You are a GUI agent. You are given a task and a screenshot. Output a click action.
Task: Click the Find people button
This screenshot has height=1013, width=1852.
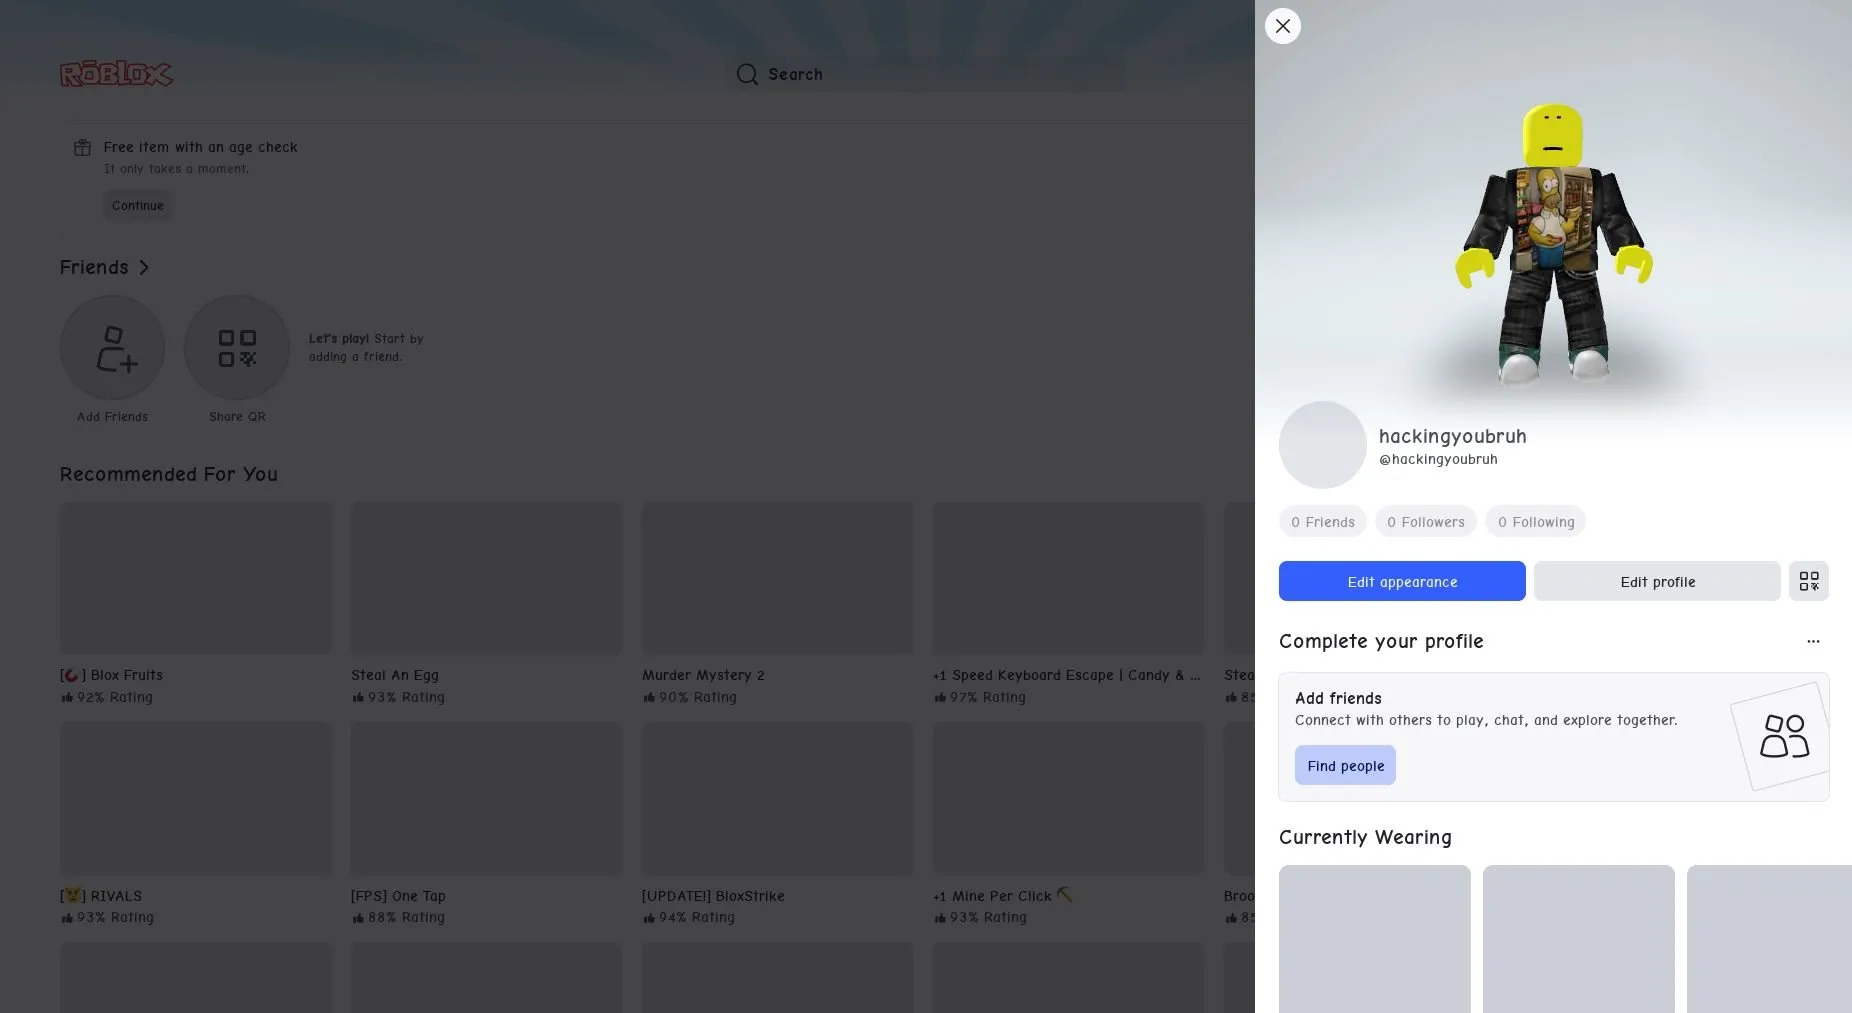click(x=1345, y=765)
